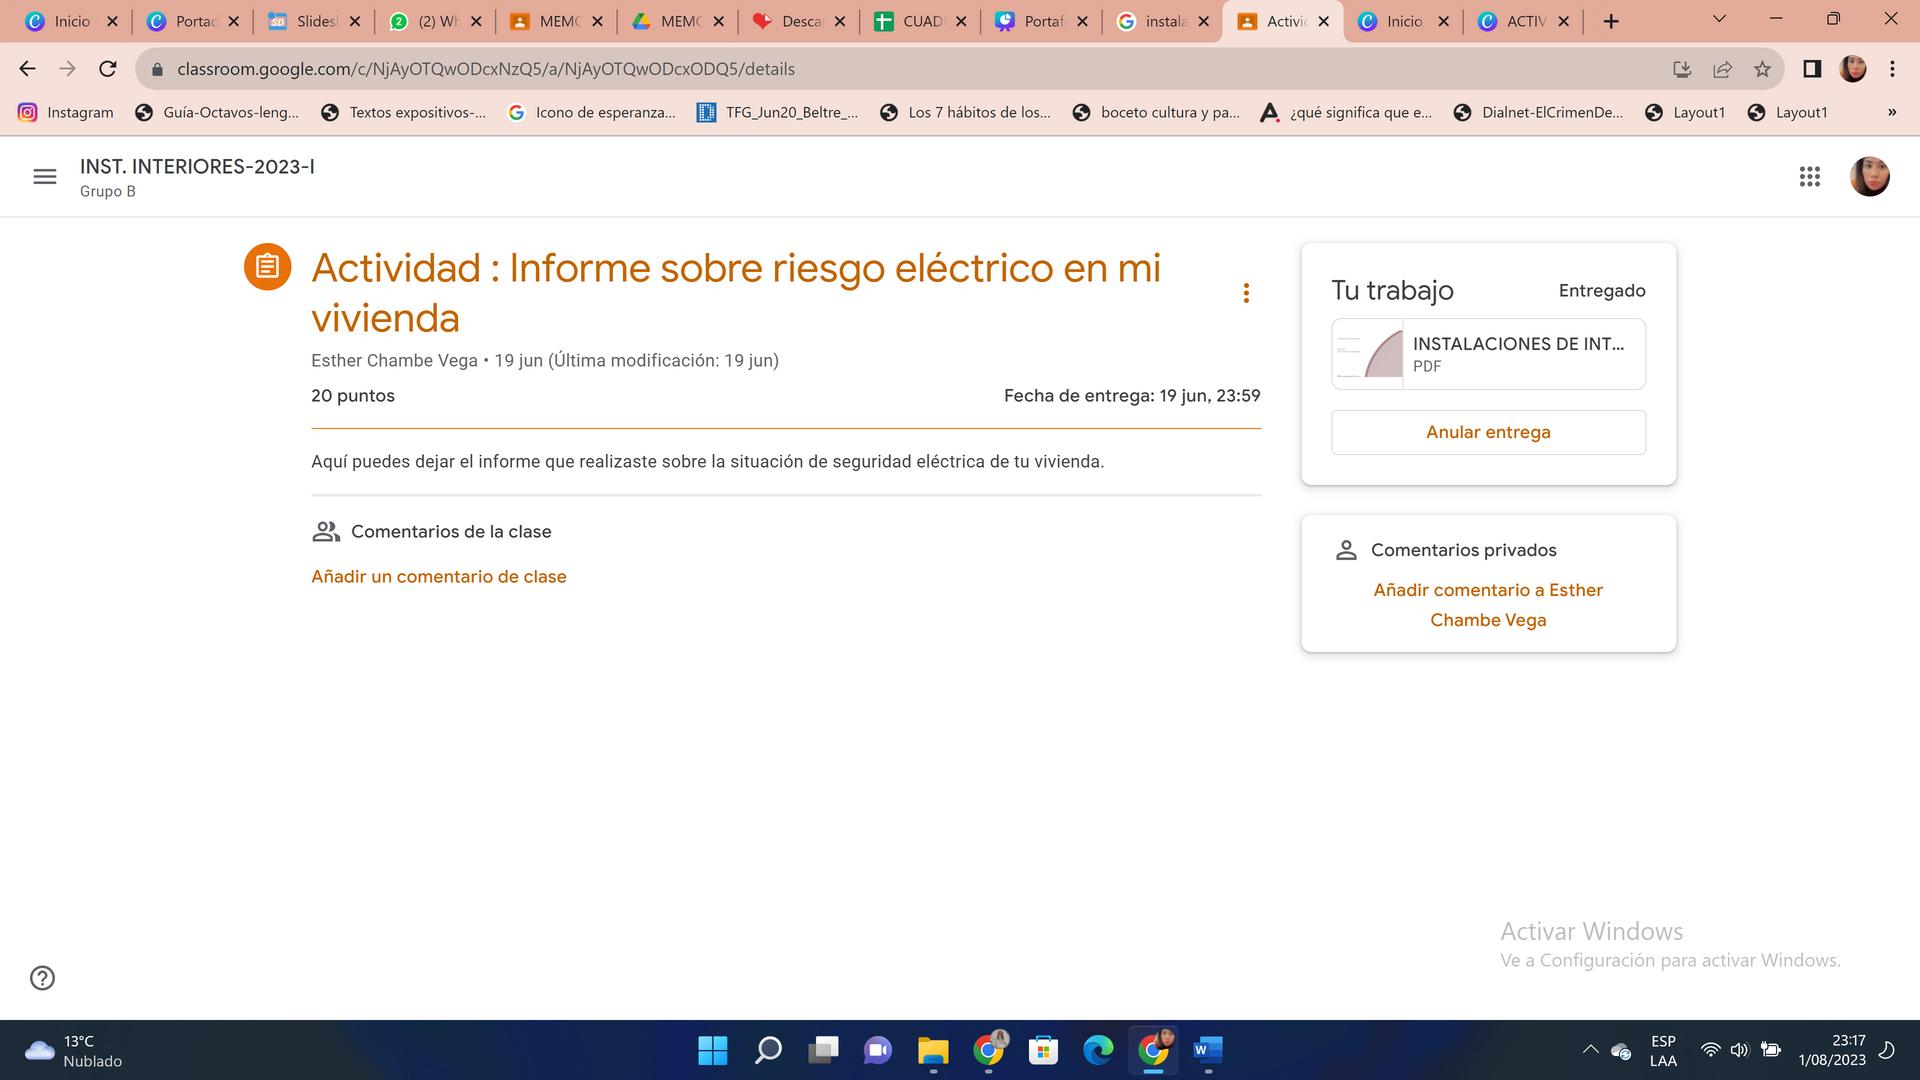The width and height of the screenshot is (1920, 1080).
Task: Click Añadir un comentario de clase
Action: click(x=438, y=577)
